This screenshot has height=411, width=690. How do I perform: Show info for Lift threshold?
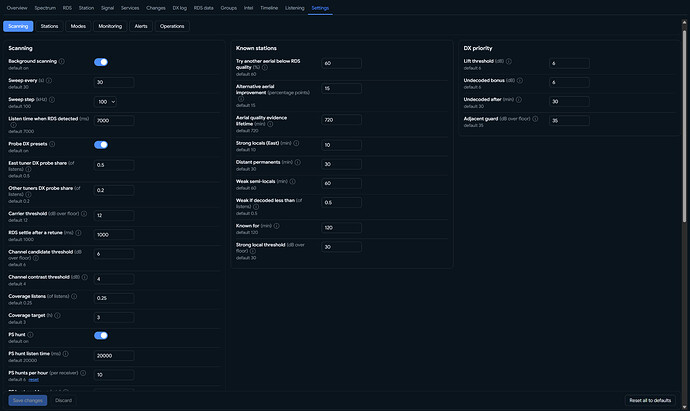pos(509,61)
